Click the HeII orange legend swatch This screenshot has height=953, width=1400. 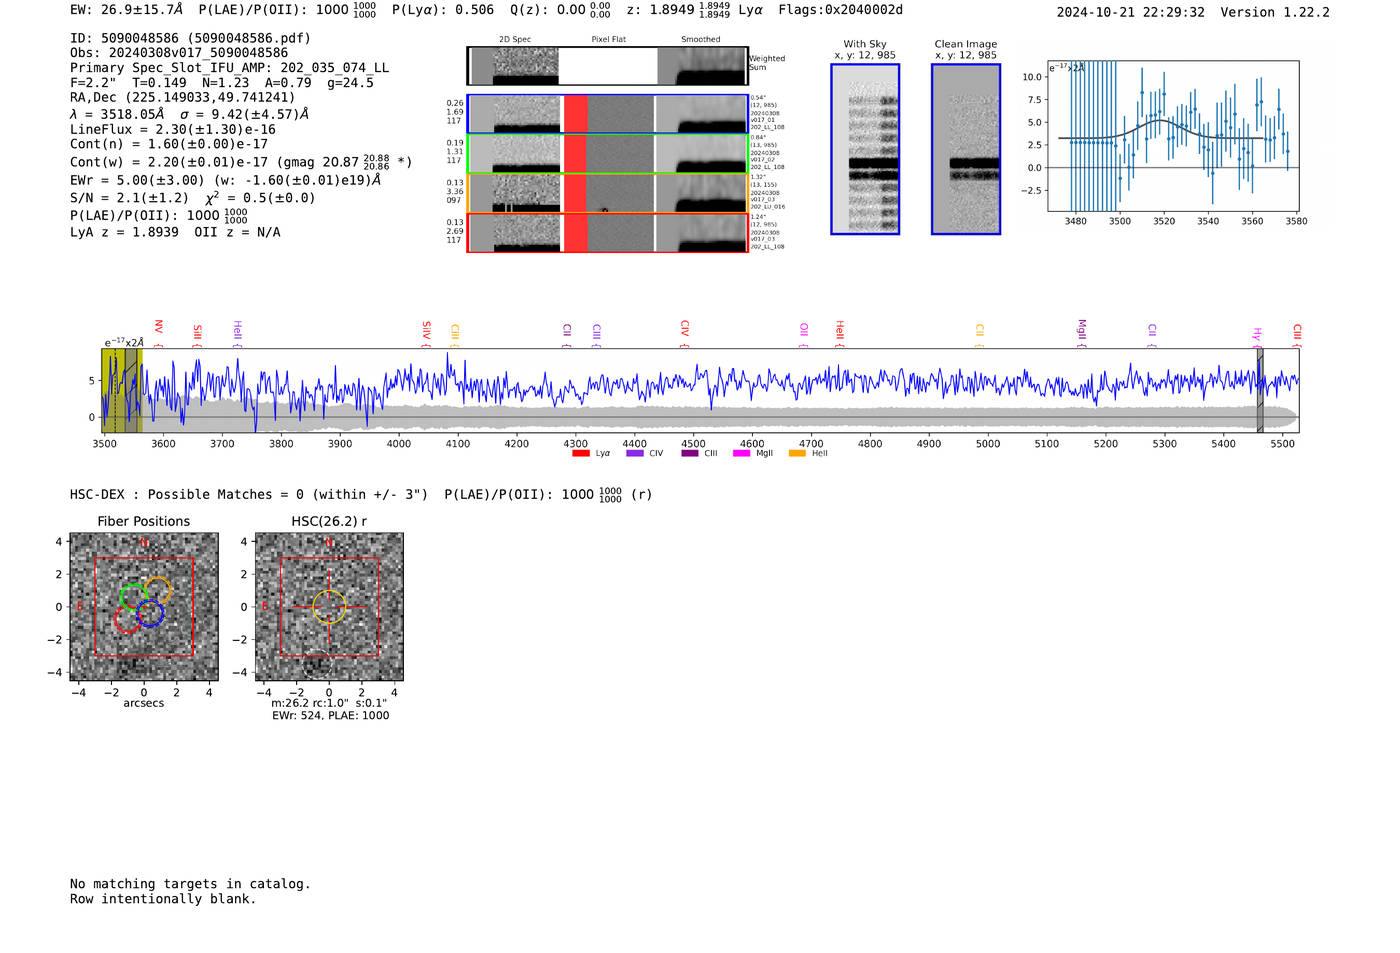pos(797,454)
